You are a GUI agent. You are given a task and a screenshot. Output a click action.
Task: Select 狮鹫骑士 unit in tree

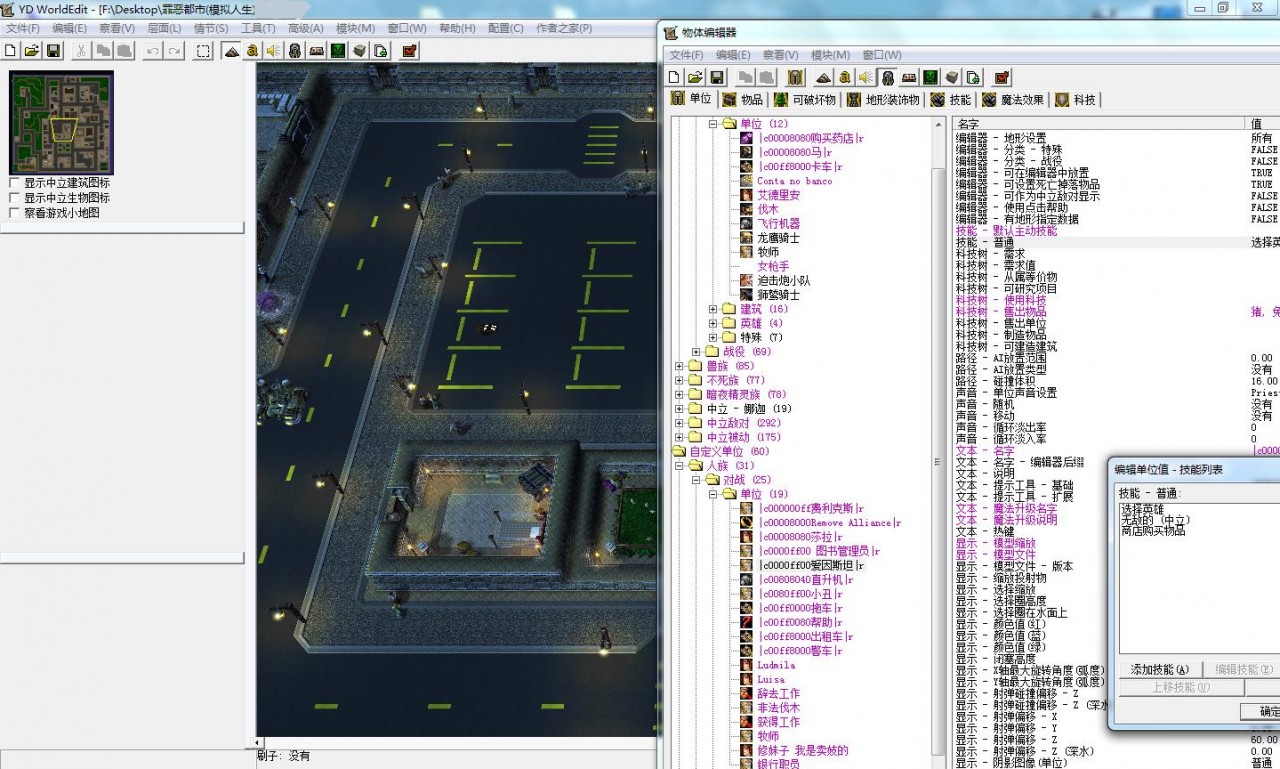pyautogui.click(x=778, y=295)
